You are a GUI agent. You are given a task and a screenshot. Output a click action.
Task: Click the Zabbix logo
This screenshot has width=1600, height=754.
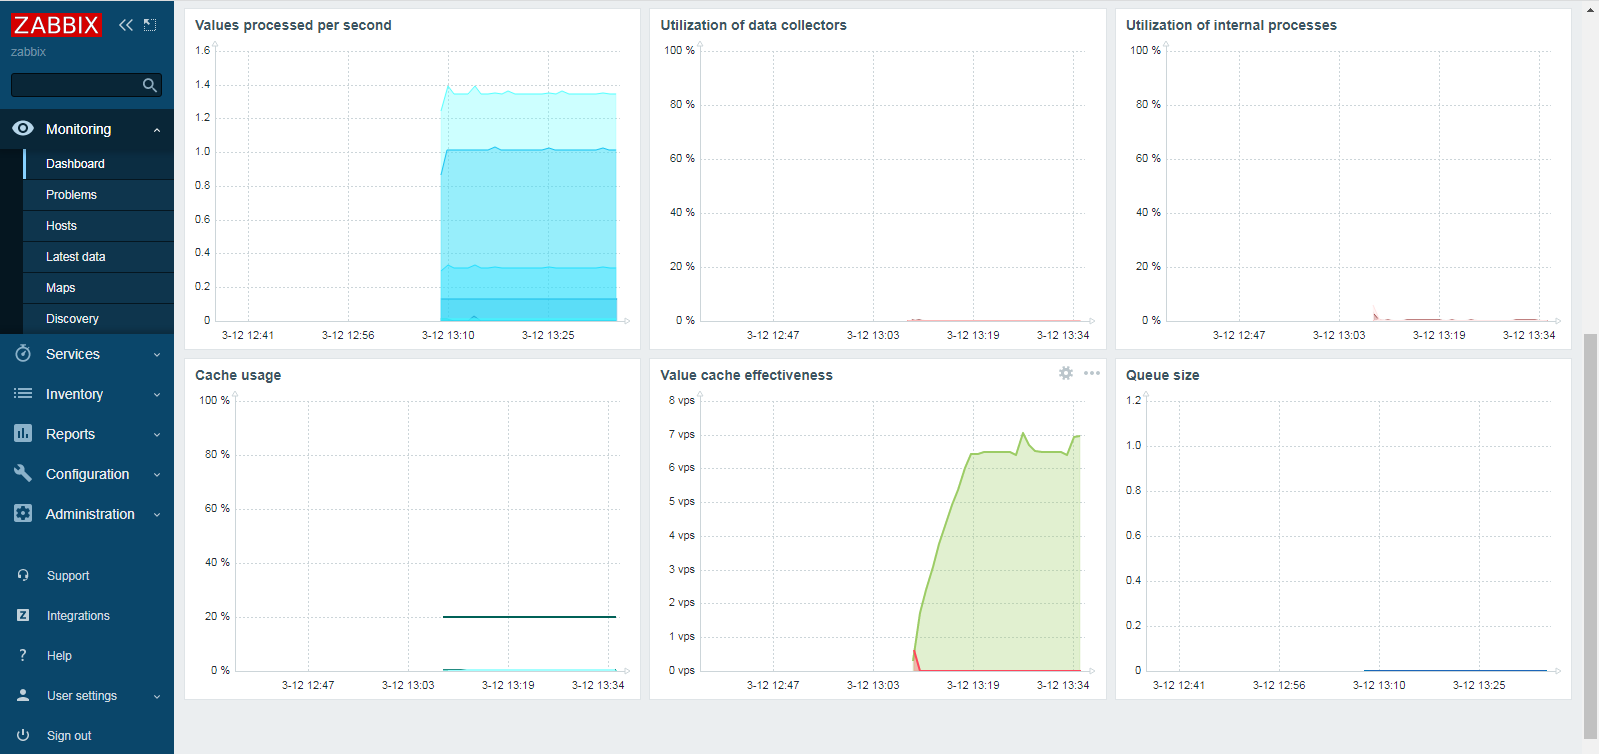pyautogui.click(x=56, y=25)
